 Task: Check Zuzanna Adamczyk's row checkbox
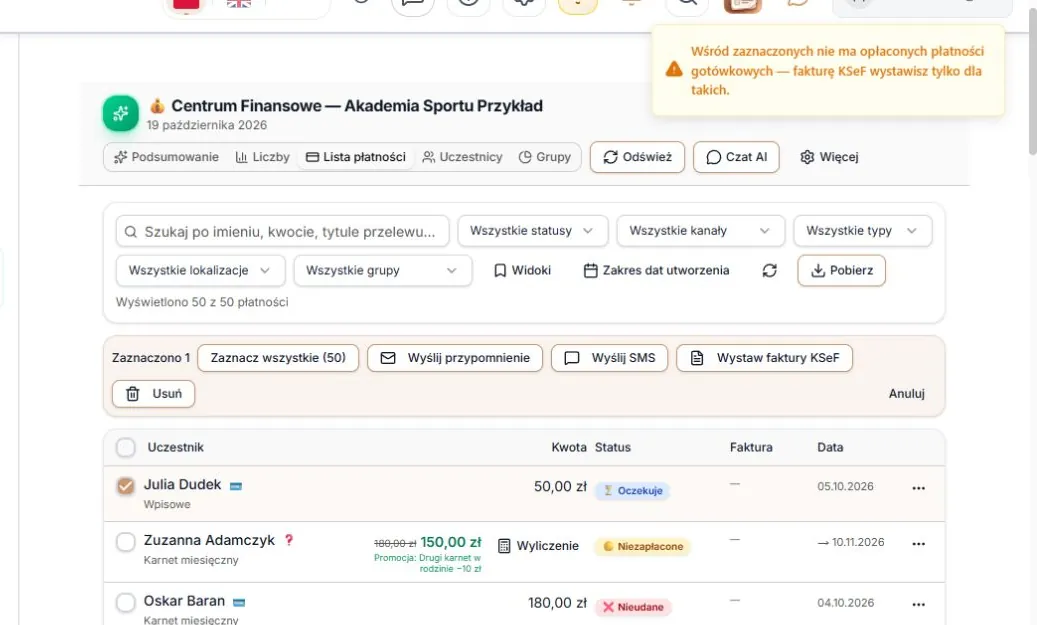pos(126,542)
